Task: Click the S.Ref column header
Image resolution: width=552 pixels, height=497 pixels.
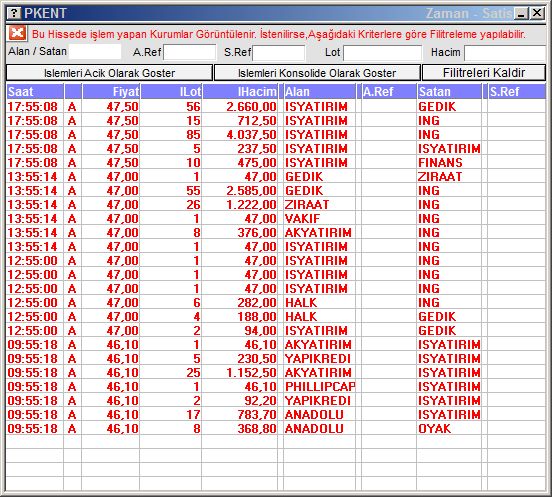Action: pyautogui.click(x=516, y=92)
